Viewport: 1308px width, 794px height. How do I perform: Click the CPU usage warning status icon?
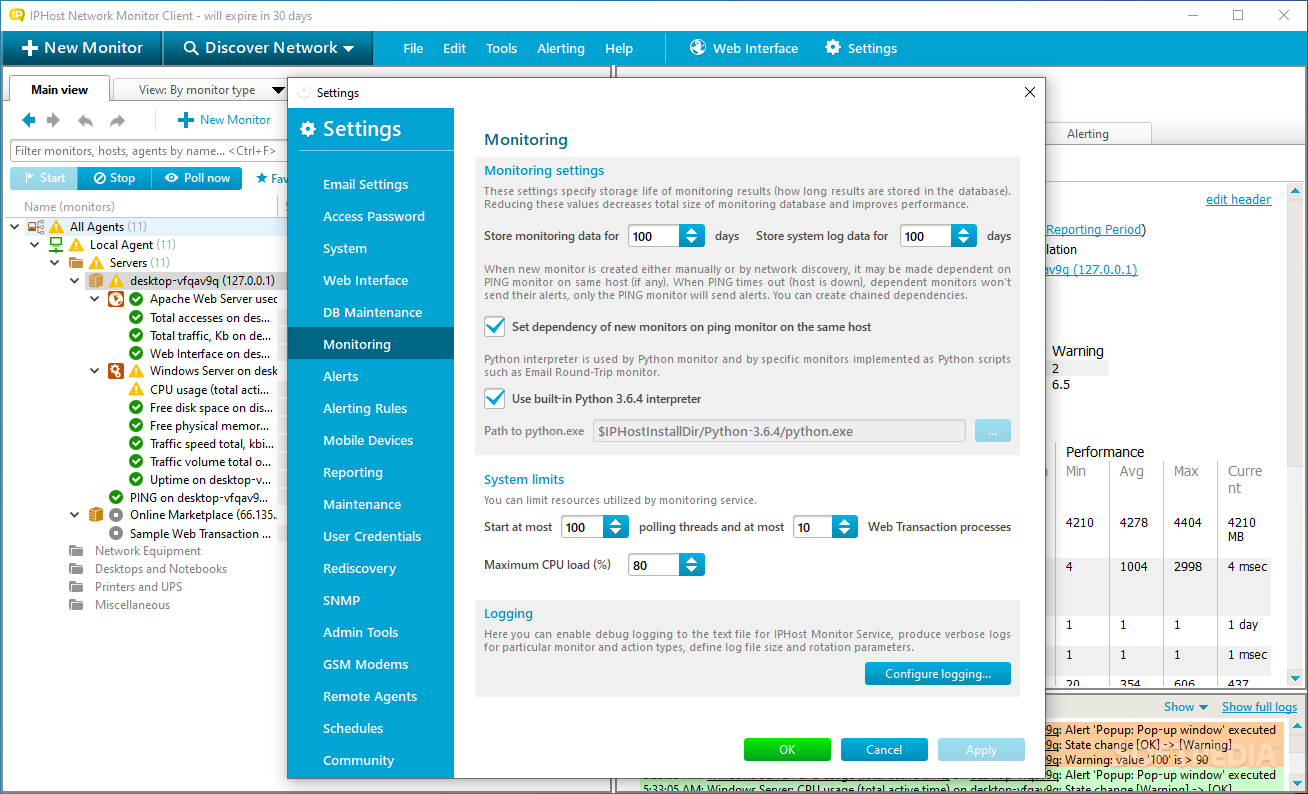136,389
